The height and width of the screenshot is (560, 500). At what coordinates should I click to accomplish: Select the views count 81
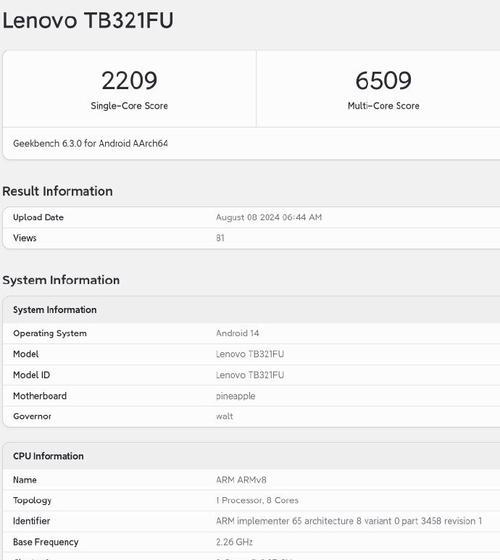[x=220, y=238]
